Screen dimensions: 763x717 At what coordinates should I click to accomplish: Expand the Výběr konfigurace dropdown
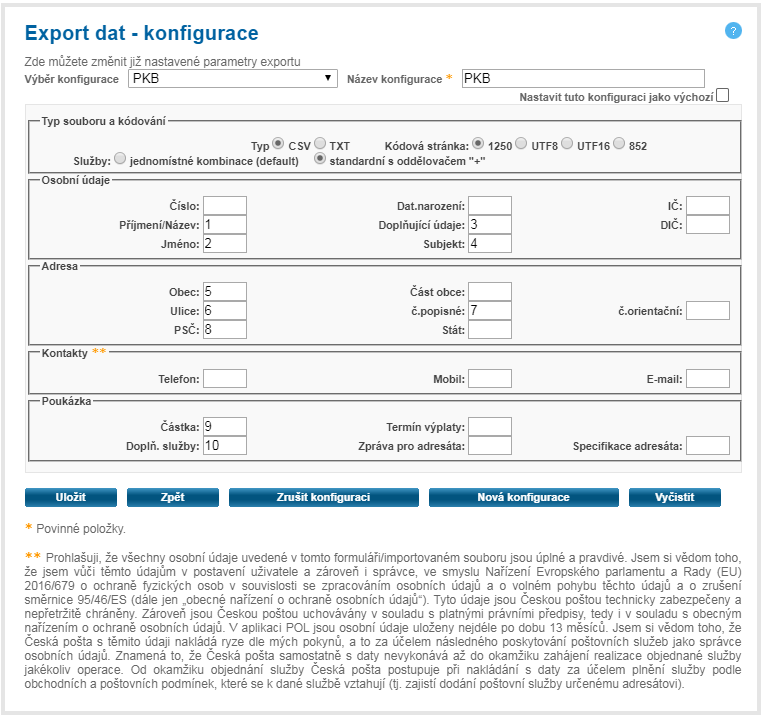[x=232, y=79]
